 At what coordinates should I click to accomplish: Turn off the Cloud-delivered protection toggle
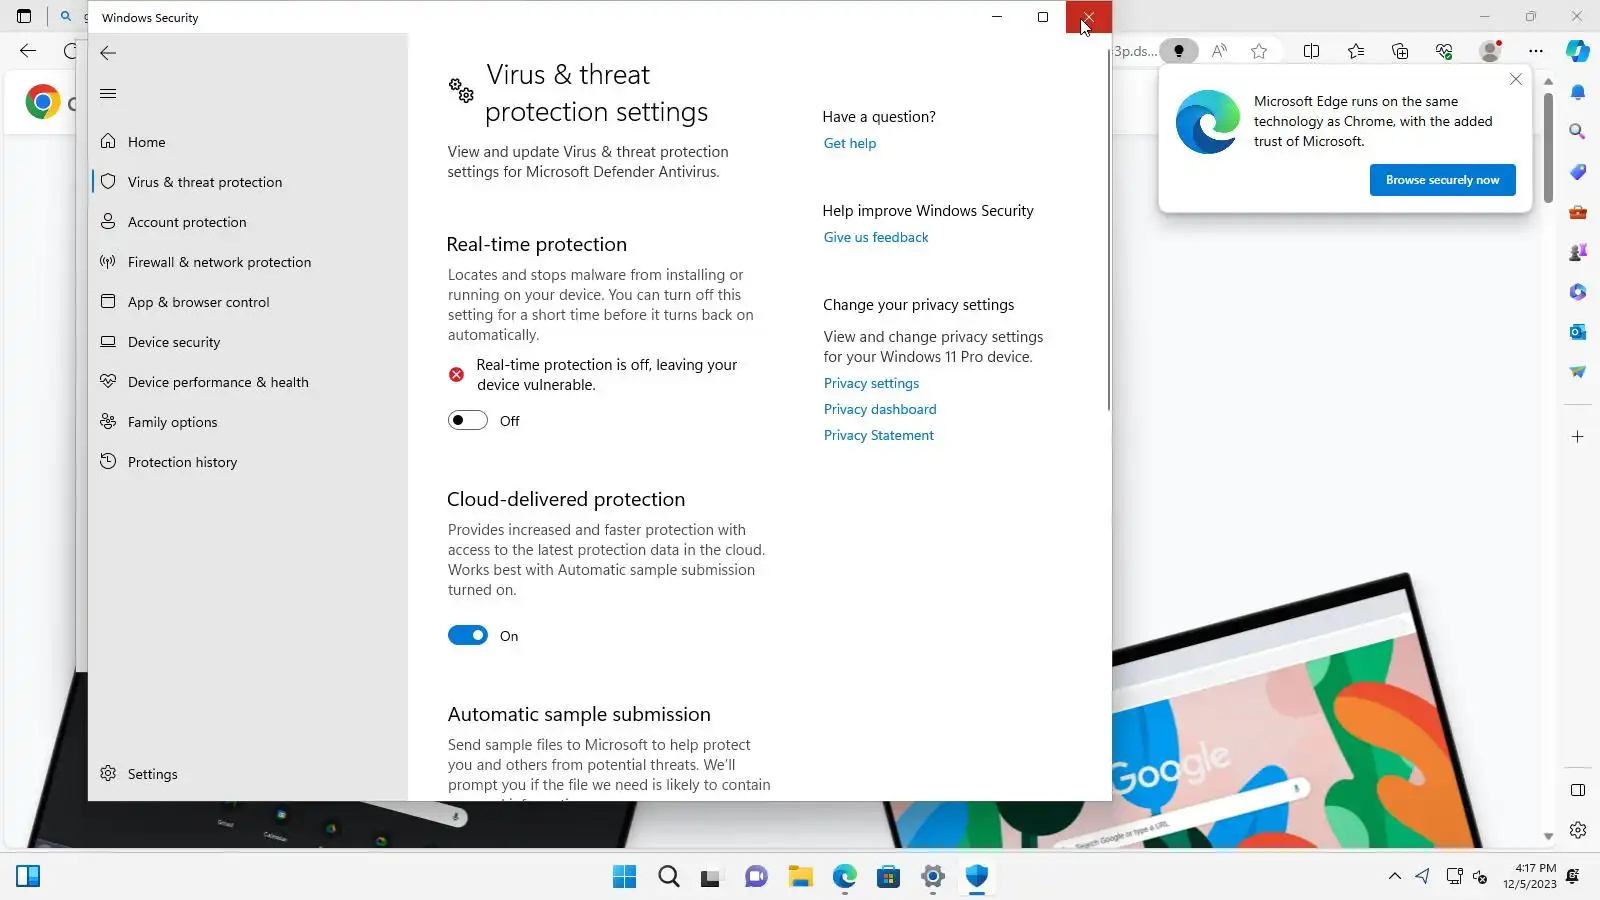tap(467, 635)
